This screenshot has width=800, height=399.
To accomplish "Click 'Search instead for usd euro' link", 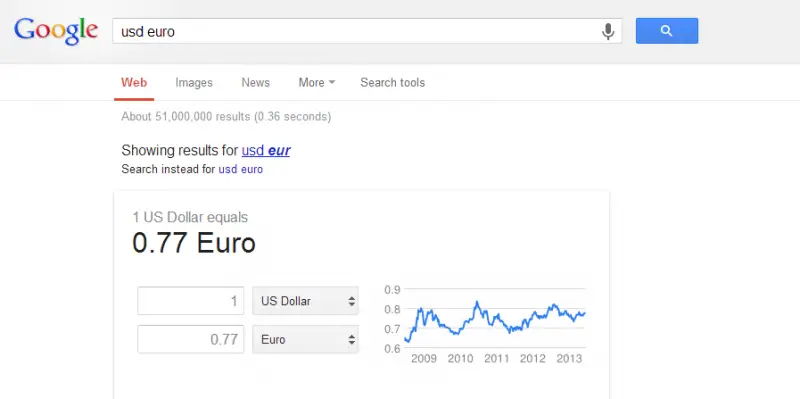I will (x=240, y=169).
